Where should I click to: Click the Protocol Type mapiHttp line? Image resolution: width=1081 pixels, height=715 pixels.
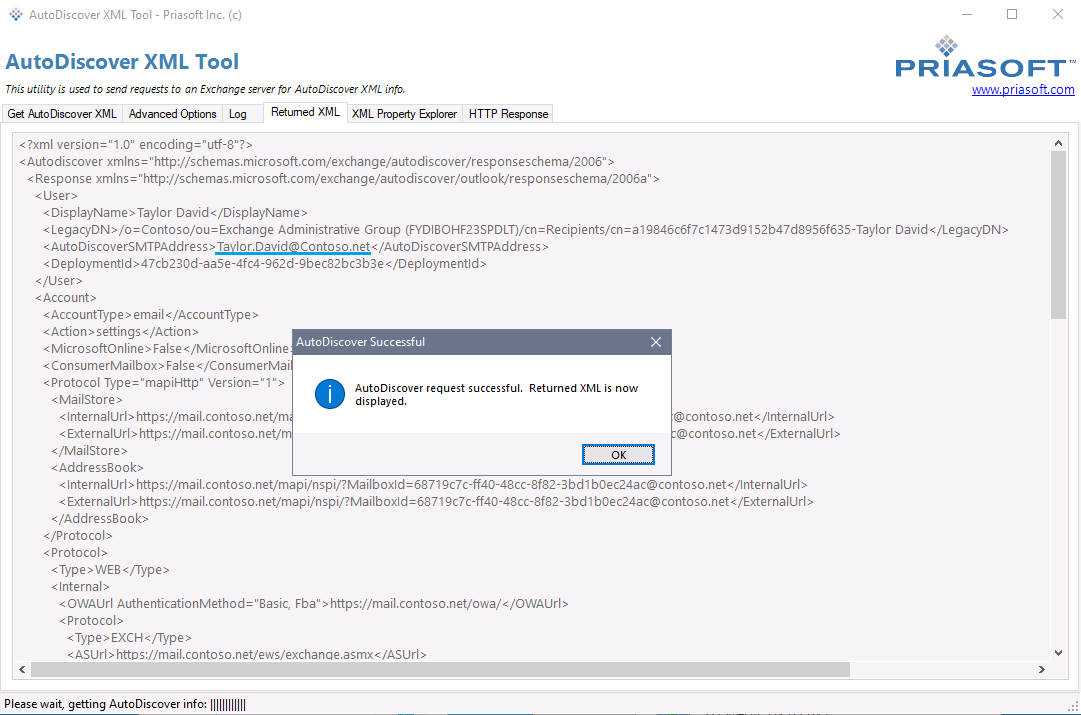163,383
